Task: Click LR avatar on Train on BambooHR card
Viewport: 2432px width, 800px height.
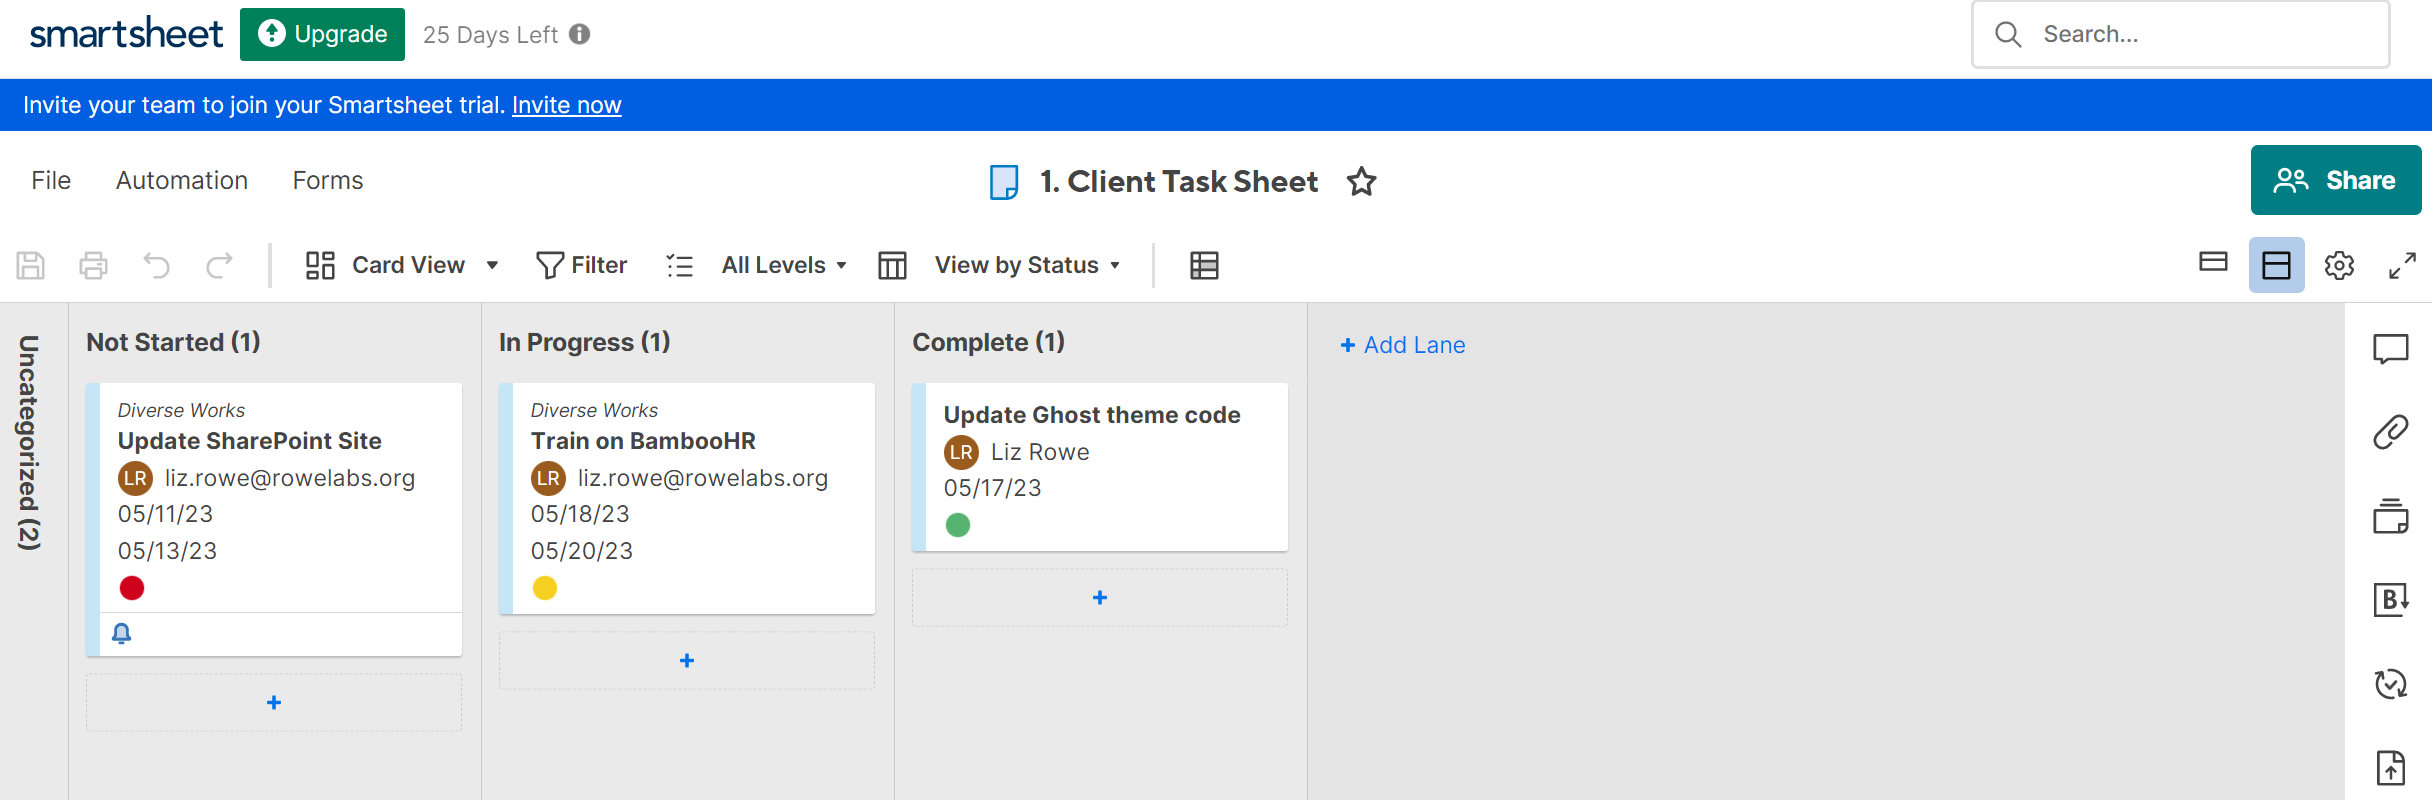Action: pyautogui.click(x=548, y=478)
